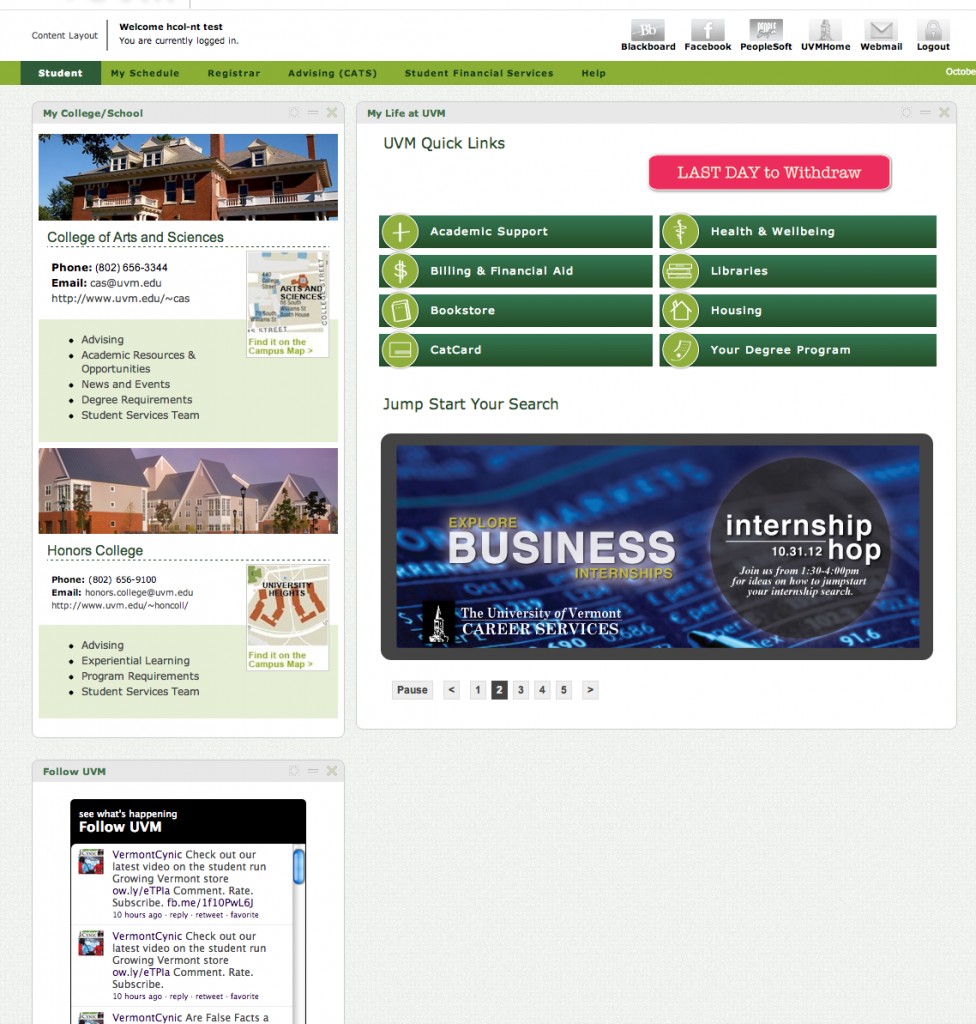Image resolution: width=976 pixels, height=1024 pixels.
Task: Pause the Jump Start slideshow
Action: pyautogui.click(x=412, y=690)
